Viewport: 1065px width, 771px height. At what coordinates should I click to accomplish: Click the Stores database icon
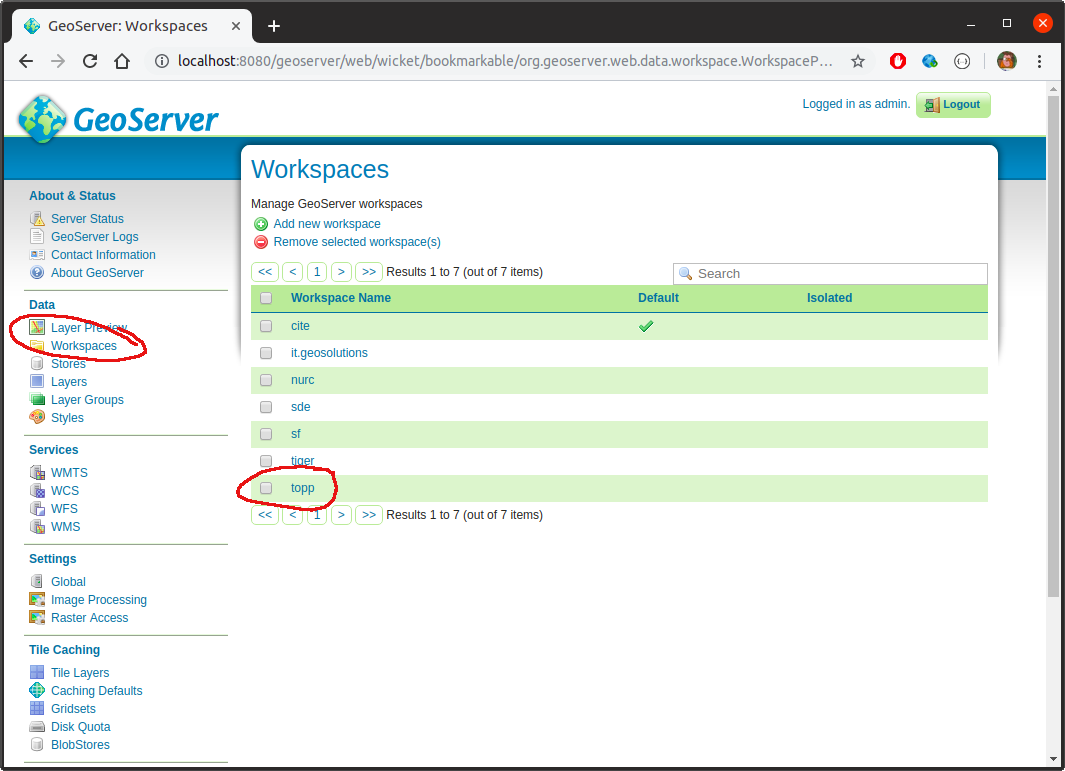point(37,363)
